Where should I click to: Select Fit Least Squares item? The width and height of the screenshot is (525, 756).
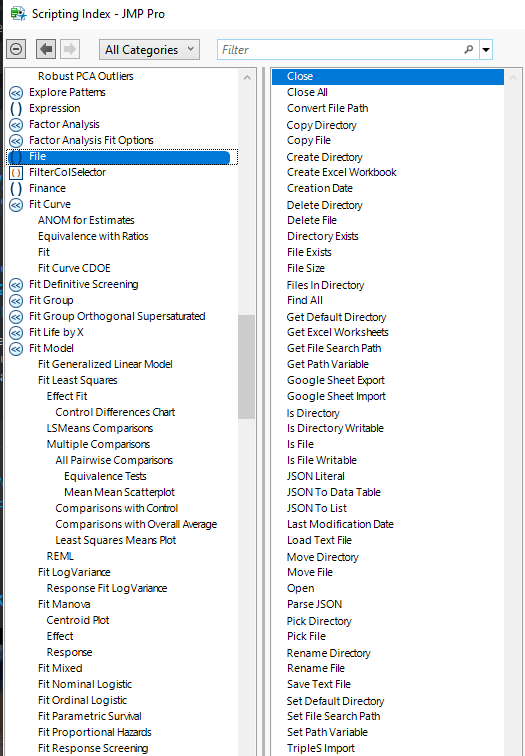78,380
